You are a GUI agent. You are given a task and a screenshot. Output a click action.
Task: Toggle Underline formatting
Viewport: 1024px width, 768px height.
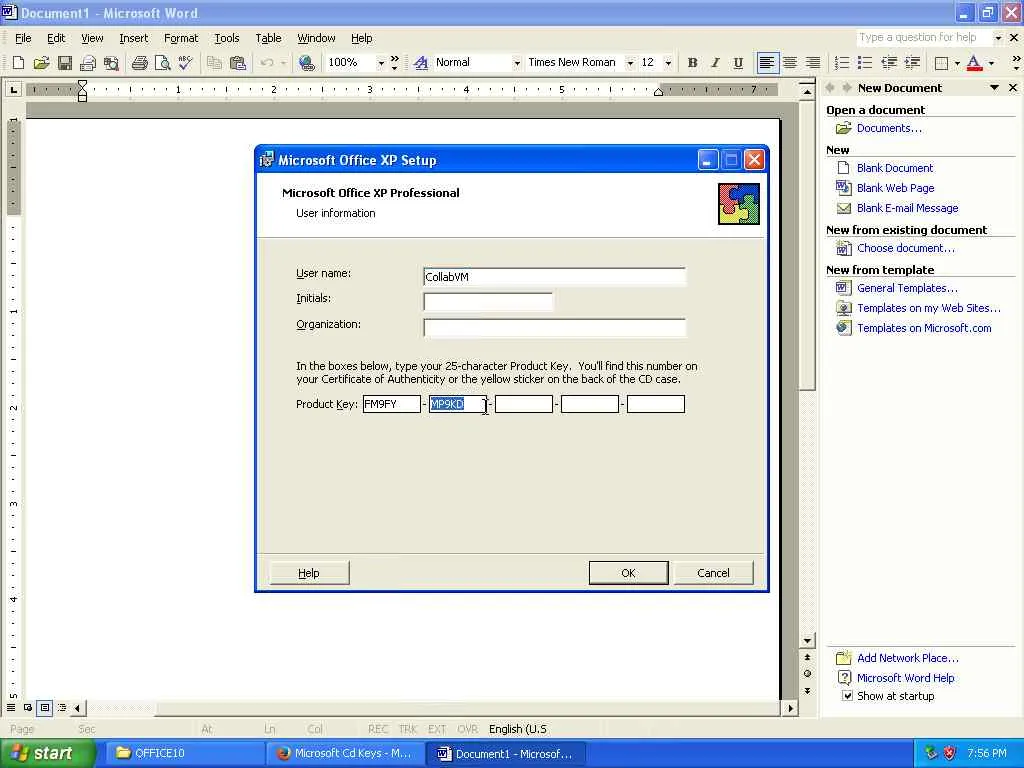(738, 63)
